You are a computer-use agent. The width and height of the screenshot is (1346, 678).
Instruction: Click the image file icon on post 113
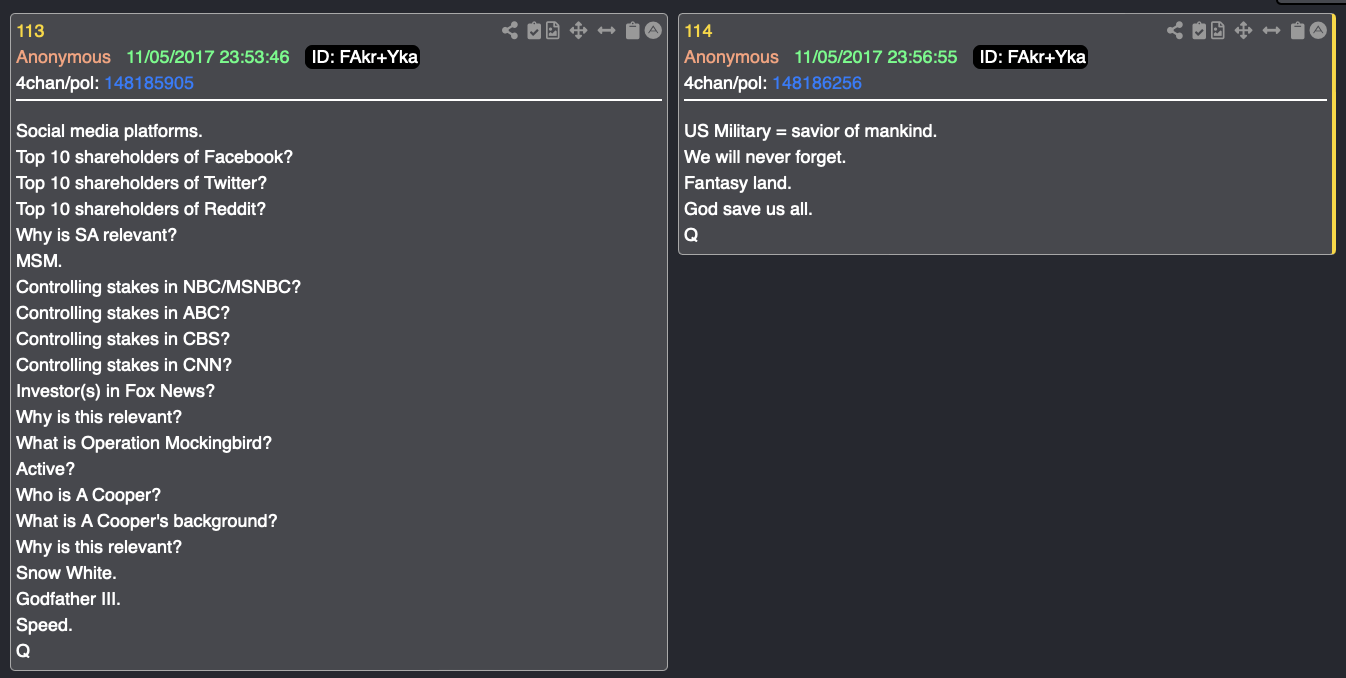[x=552, y=31]
